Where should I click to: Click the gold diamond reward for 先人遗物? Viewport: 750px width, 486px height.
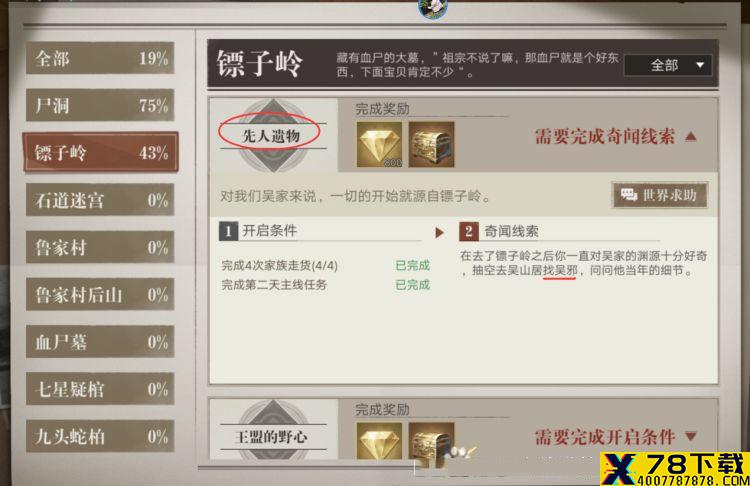point(379,145)
